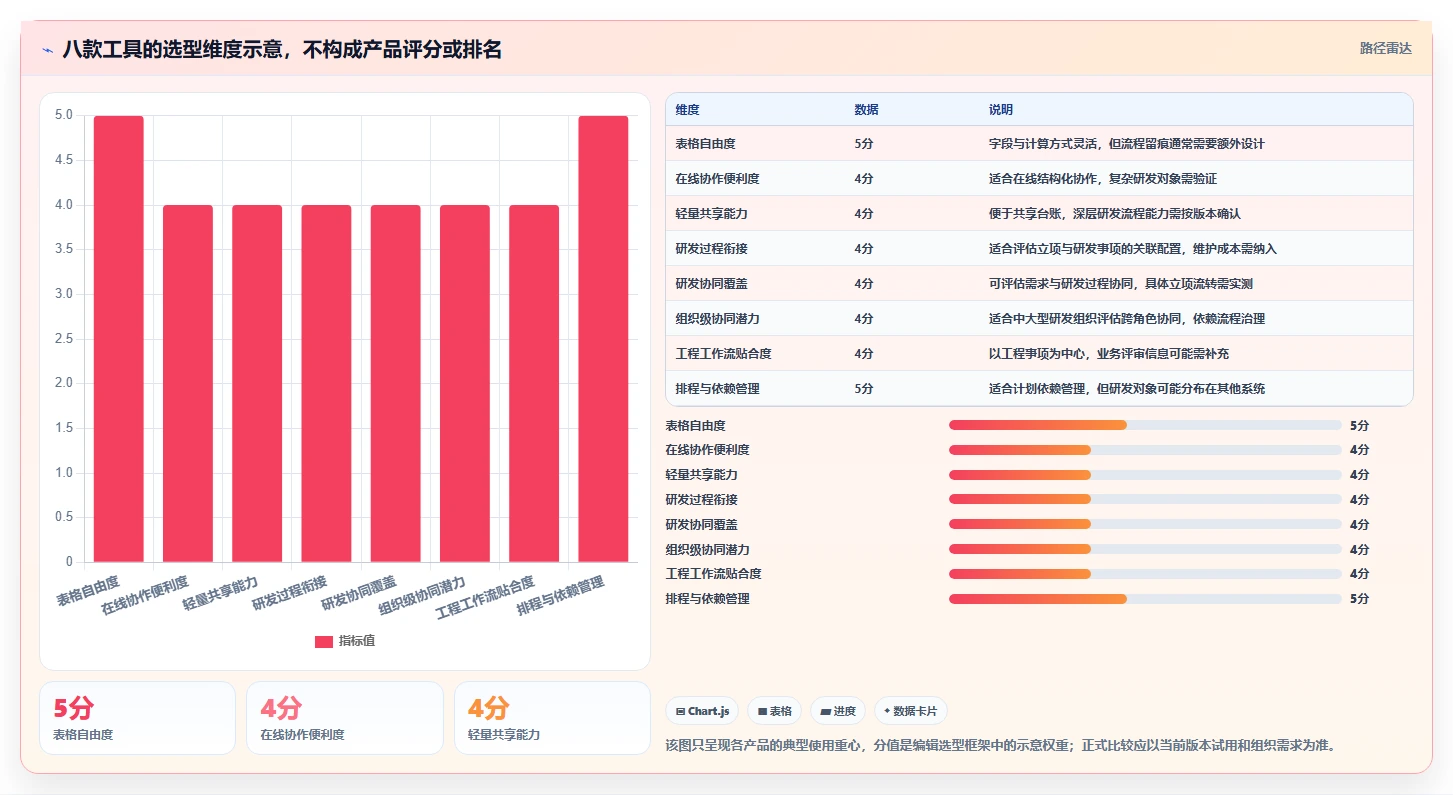Toggle the 指标值 legend color box
The width and height of the screenshot is (1453, 795).
(x=324, y=641)
